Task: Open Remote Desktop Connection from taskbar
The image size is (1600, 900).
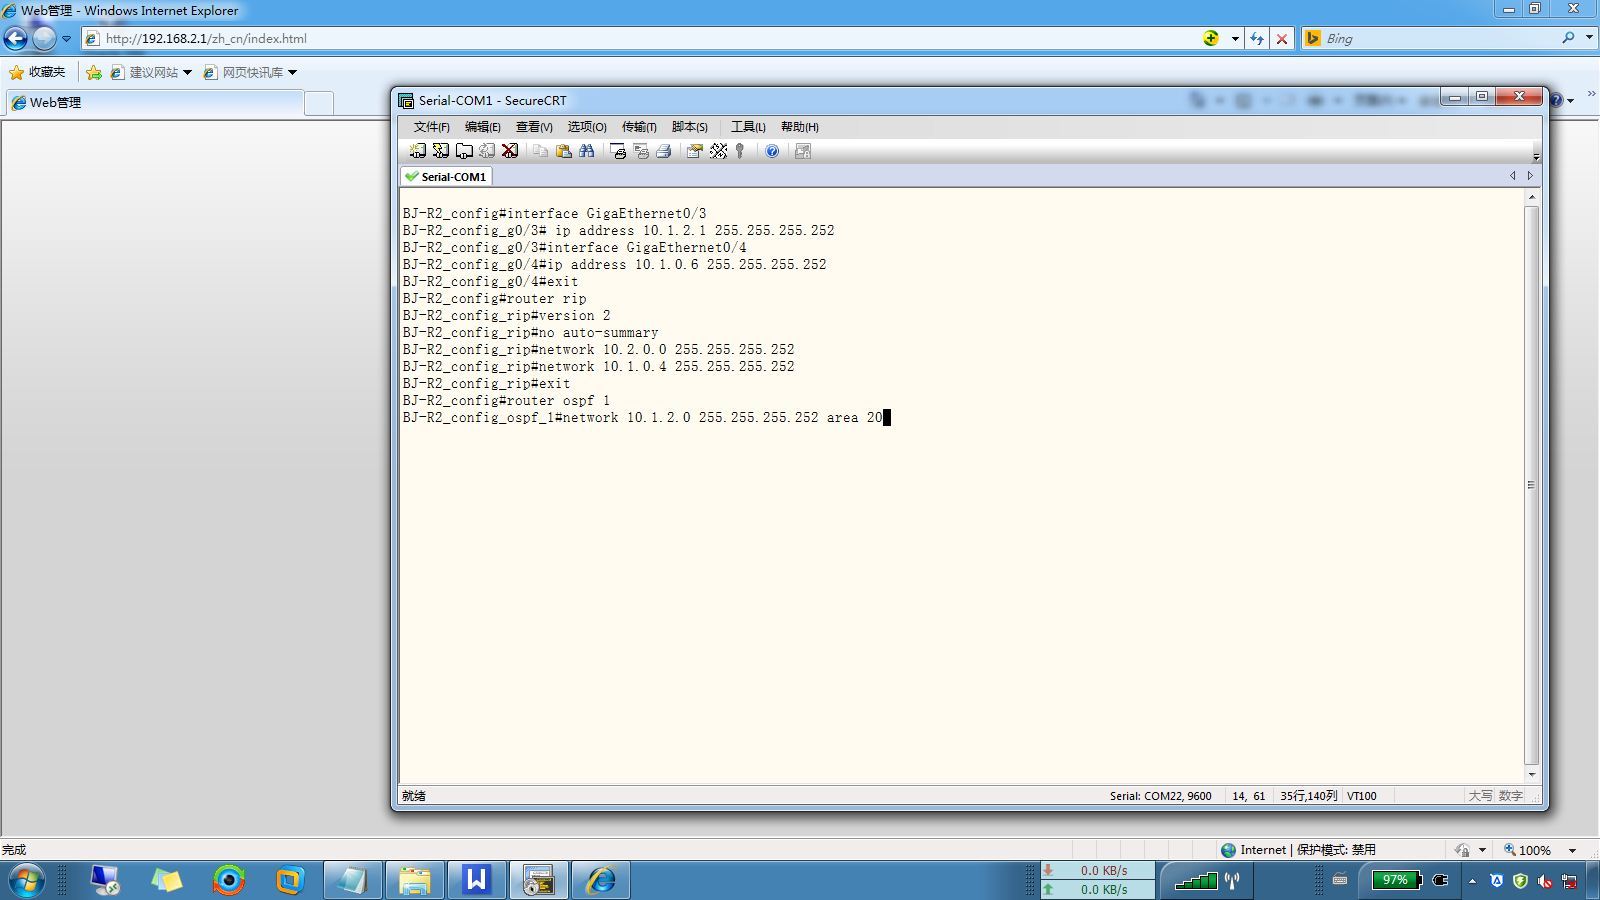Action: coord(105,880)
